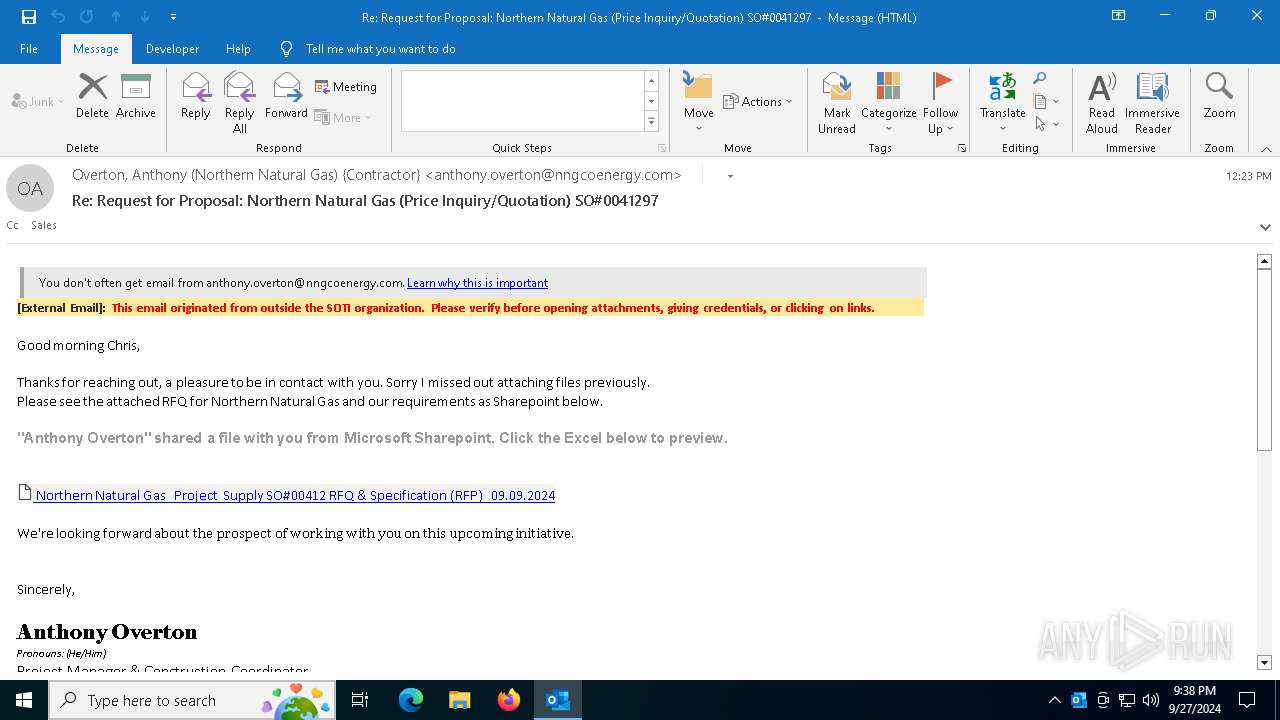Open the Zoom dialog

pos(1219,97)
